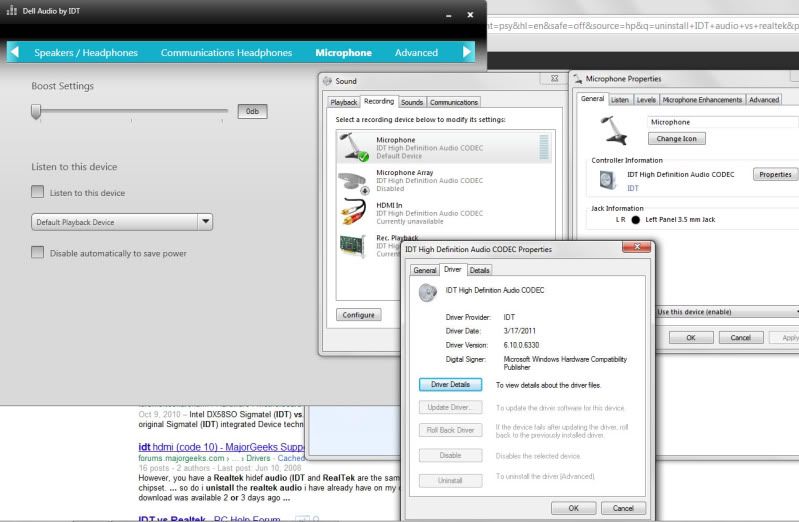Screen dimensions: 799x522
Task: Open Details tab in CODEC Properties
Action: click(x=480, y=270)
